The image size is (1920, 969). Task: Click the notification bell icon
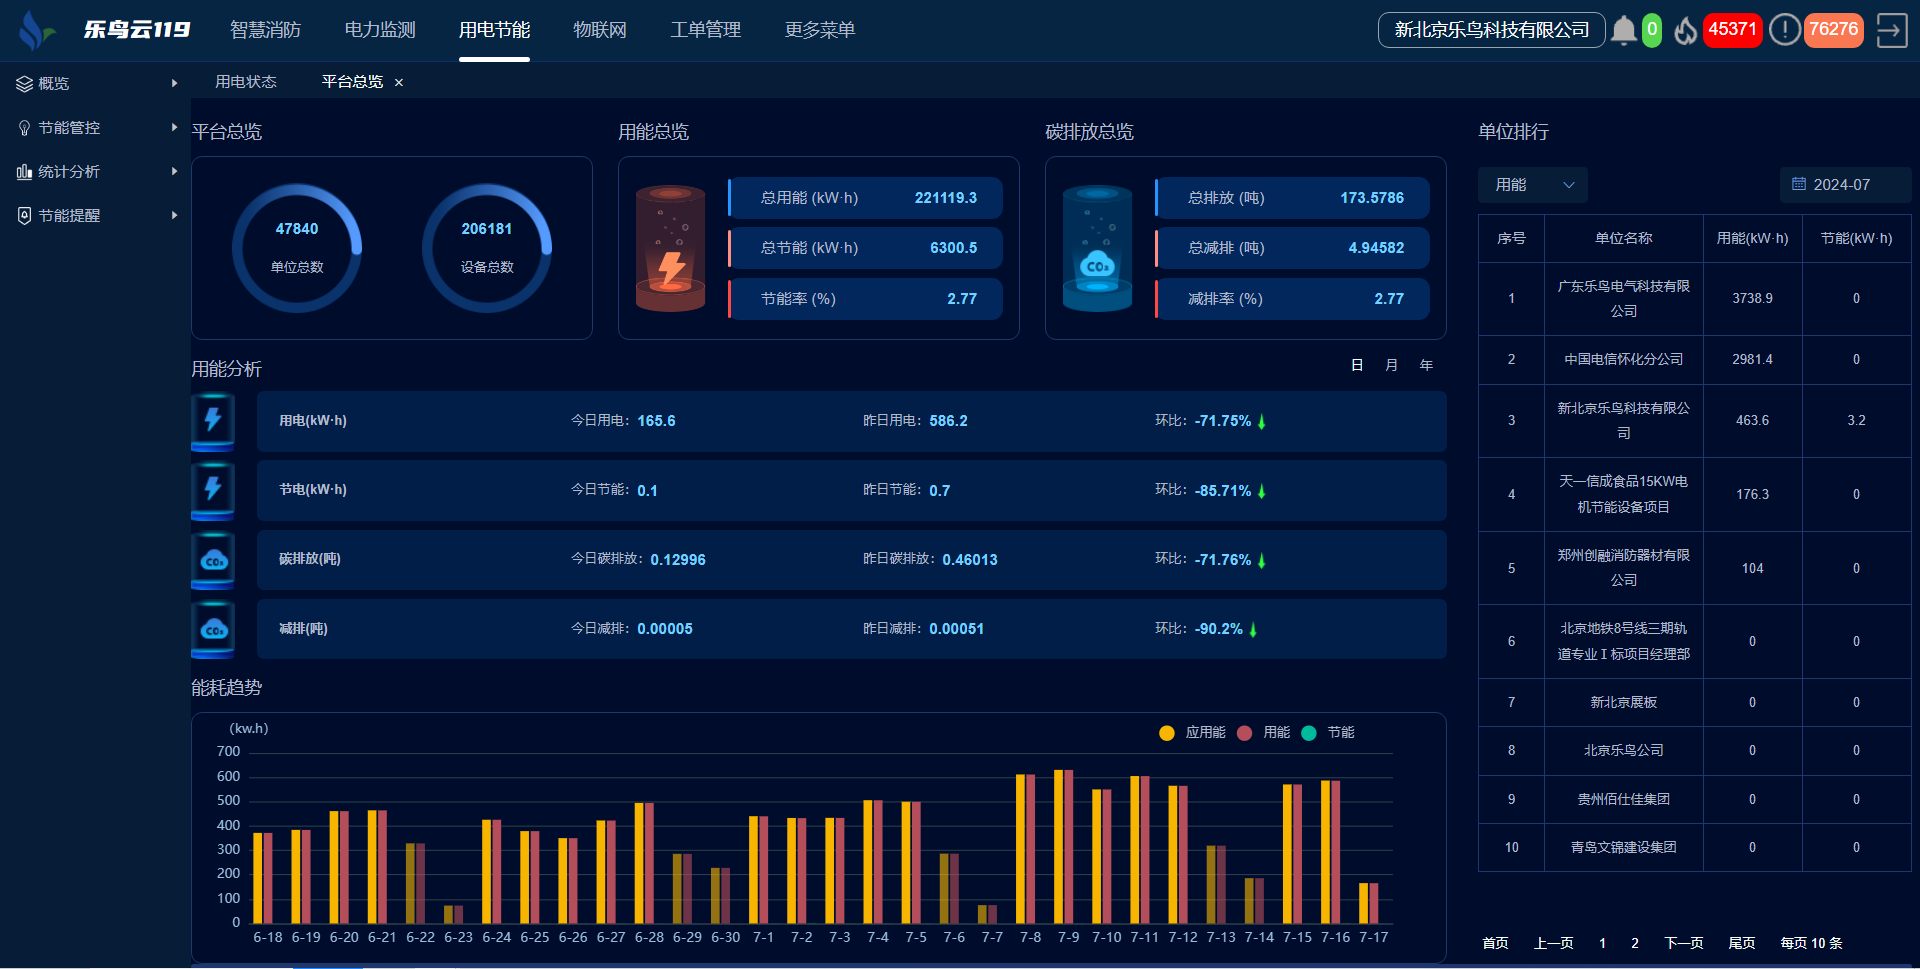click(x=1623, y=31)
